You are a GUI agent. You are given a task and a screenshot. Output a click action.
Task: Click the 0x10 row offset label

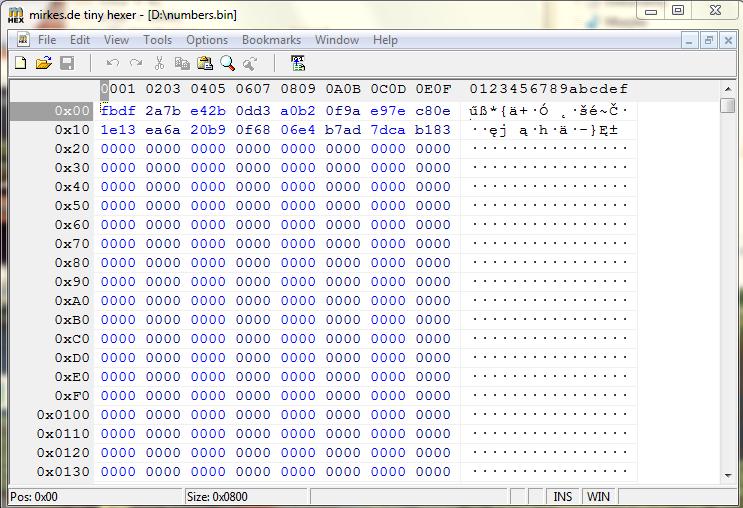click(x=72, y=130)
